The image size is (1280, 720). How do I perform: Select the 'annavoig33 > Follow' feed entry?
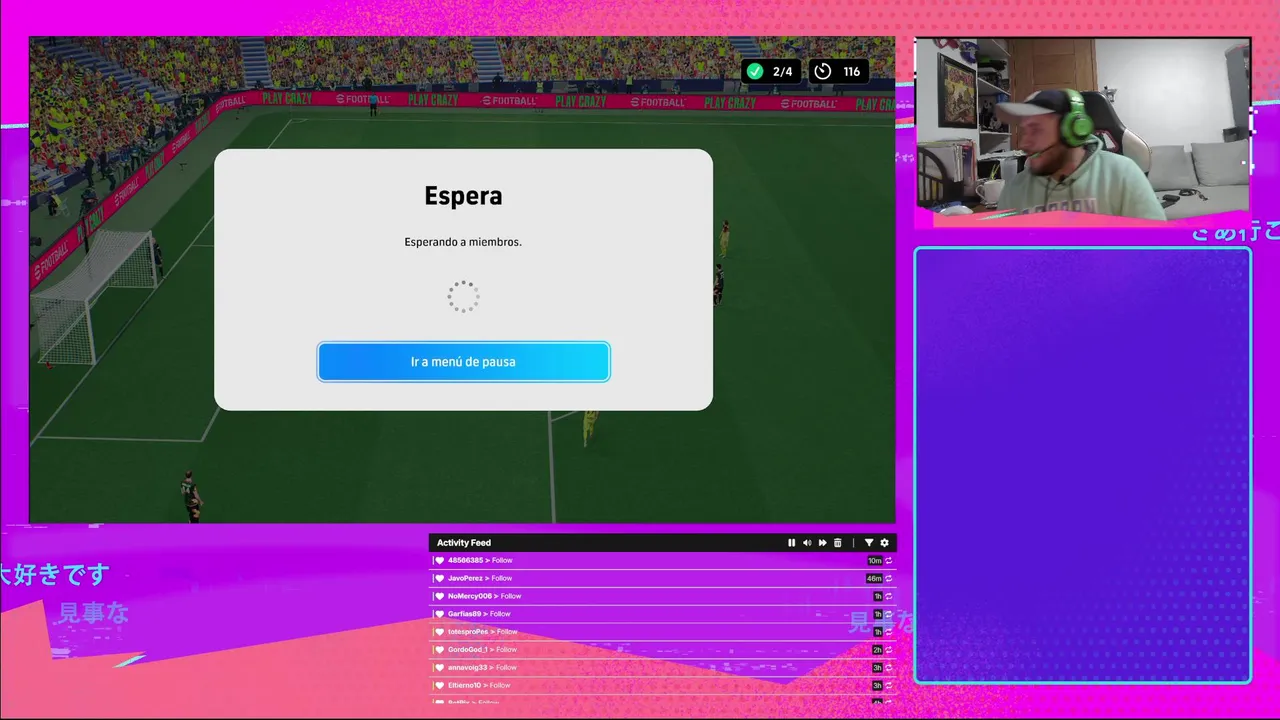(663, 668)
